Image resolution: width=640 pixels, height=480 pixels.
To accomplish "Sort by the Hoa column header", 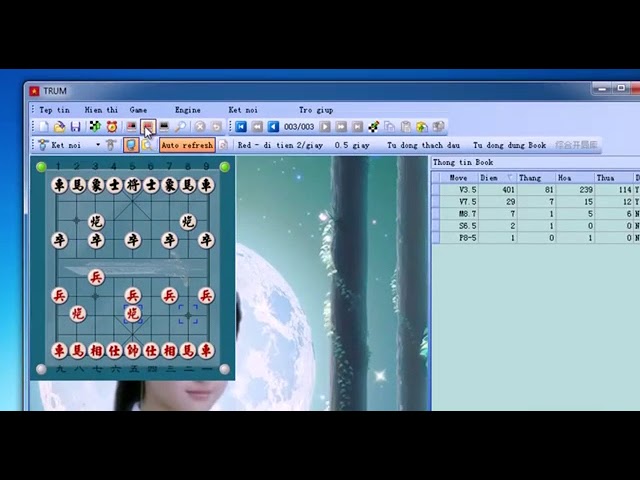I will pyautogui.click(x=575, y=178).
